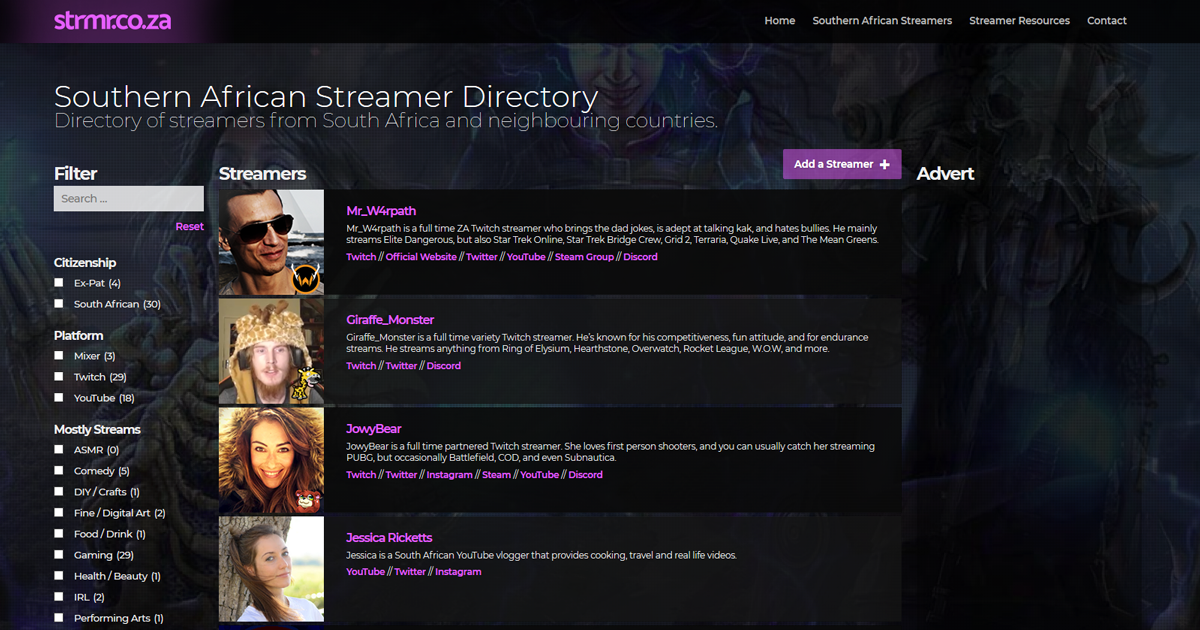Join Giraffe_Monster's Discord
The height and width of the screenshot is (630, 1200).
point(443,365)
